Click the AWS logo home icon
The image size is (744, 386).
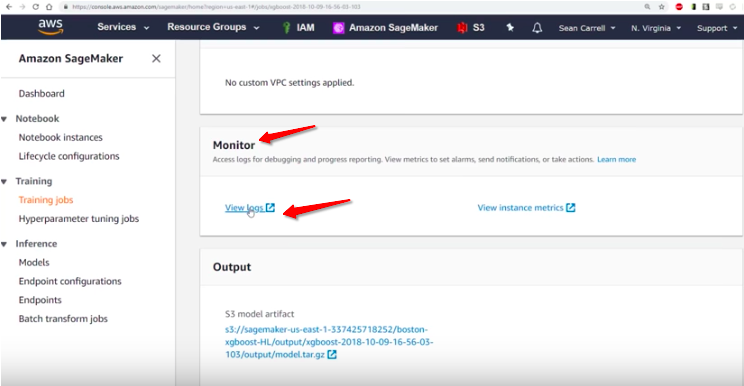click(x=50, y=27)
